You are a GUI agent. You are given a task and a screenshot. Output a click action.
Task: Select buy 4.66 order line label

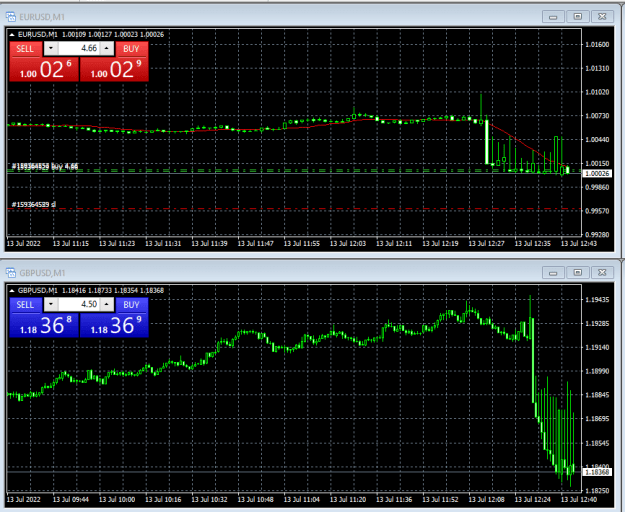(45, 166)
